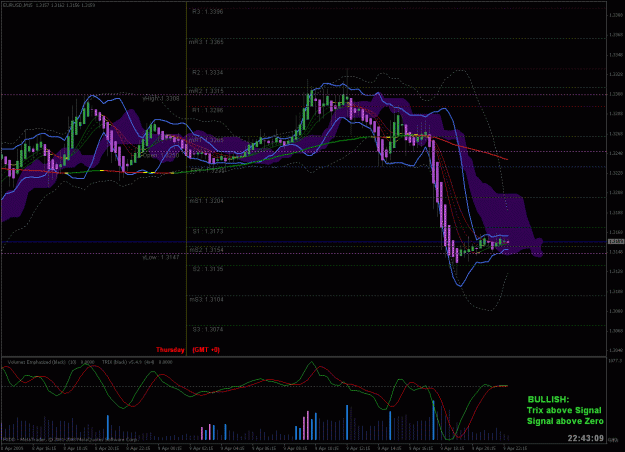Select the EURUSD,M15 chart title

pos(18,5)
